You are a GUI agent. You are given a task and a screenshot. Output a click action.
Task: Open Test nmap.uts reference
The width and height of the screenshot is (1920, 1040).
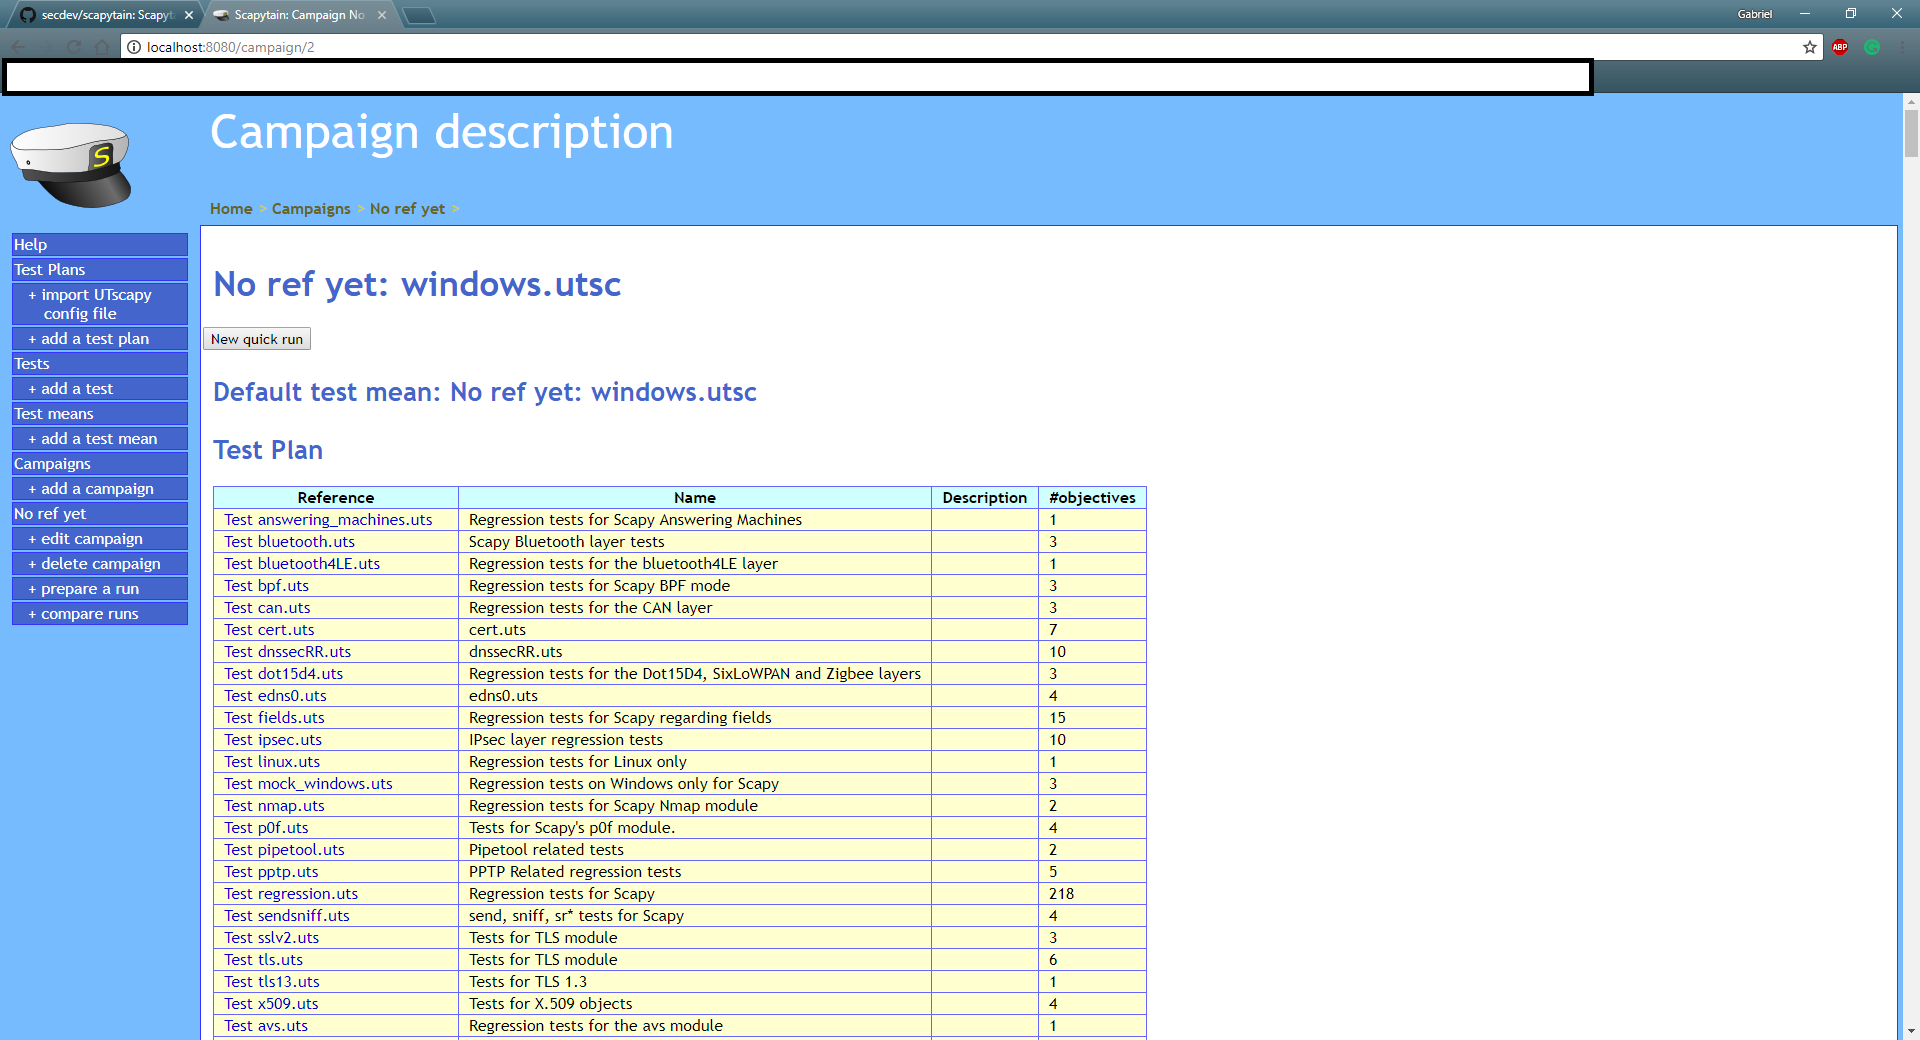click(274, 806)
